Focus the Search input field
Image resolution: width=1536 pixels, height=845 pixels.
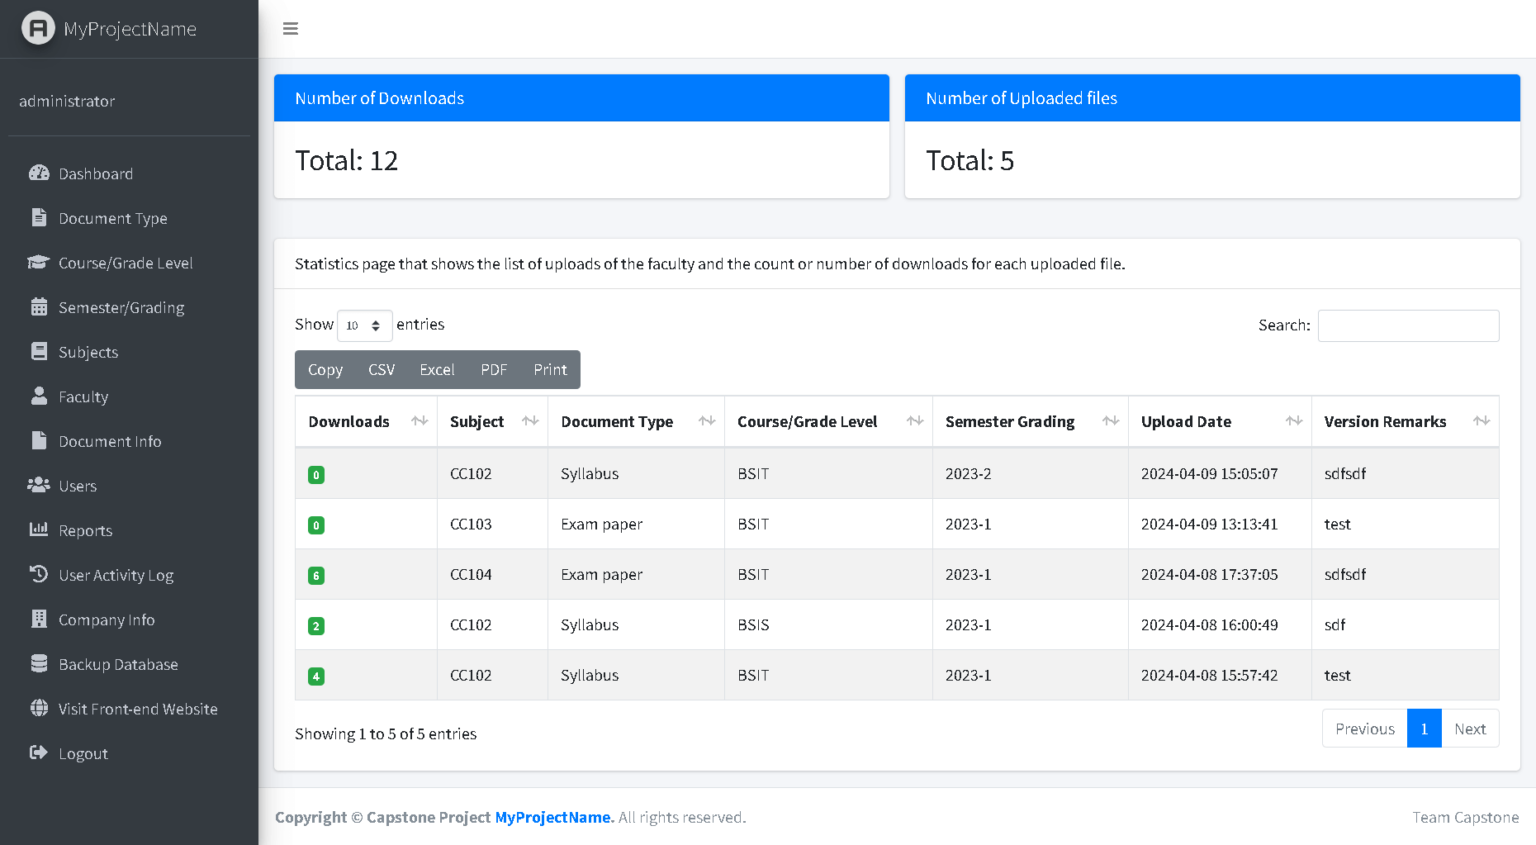1407,325
